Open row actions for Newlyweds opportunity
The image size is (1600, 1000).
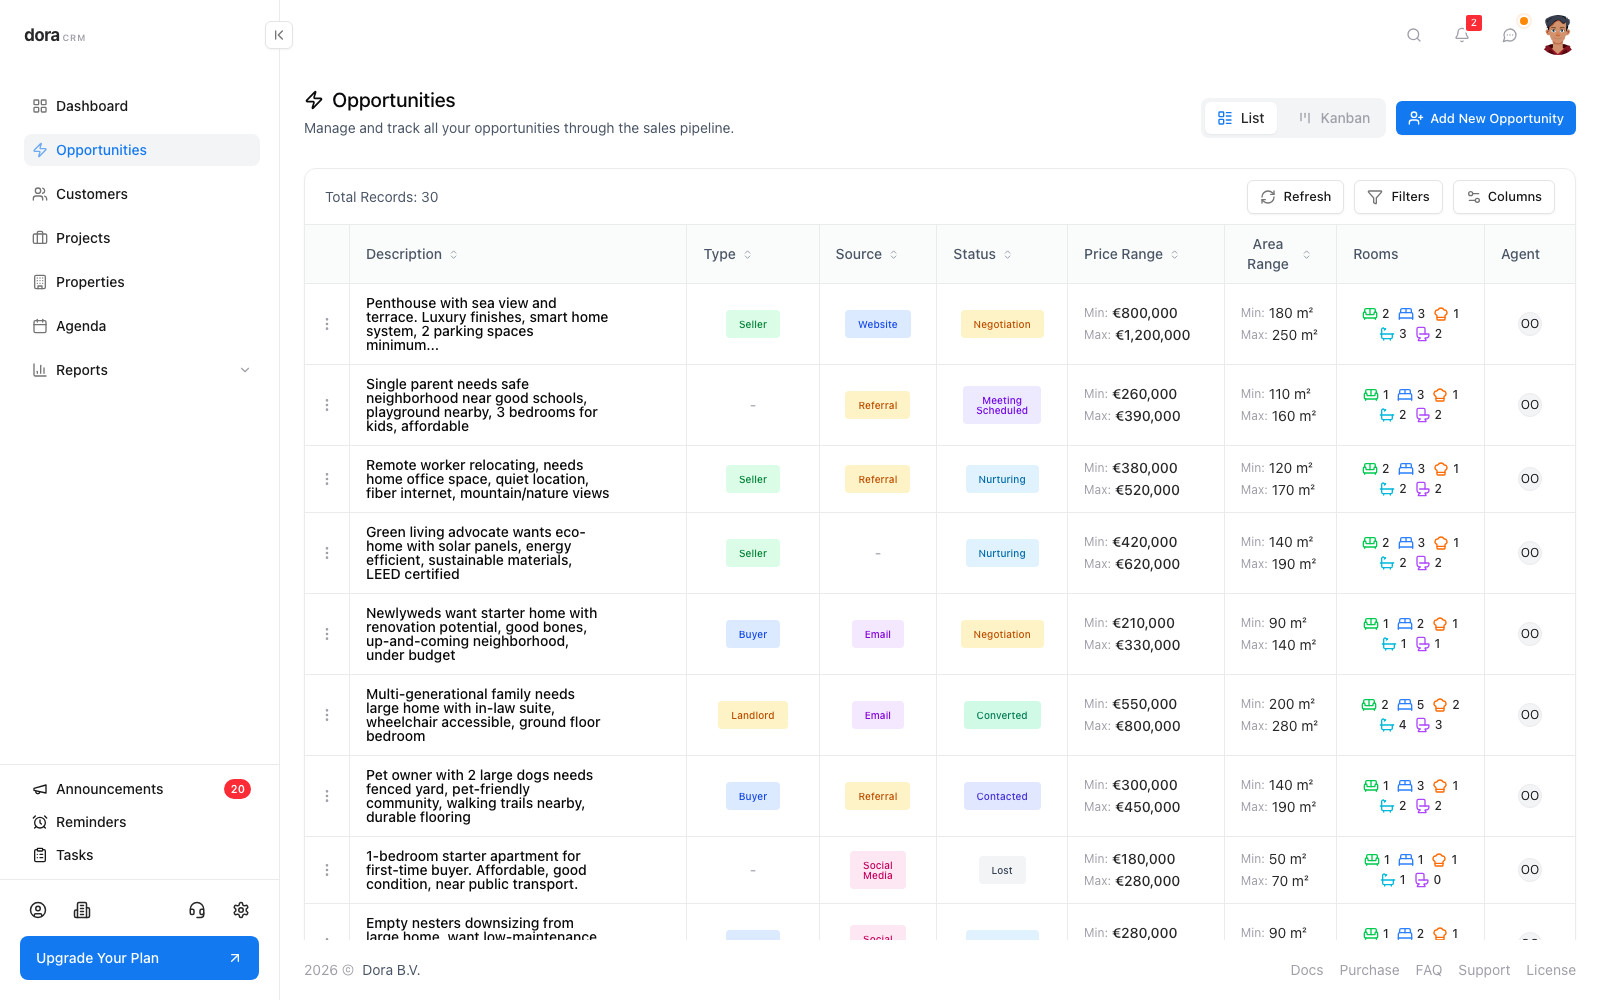point(327,634)
